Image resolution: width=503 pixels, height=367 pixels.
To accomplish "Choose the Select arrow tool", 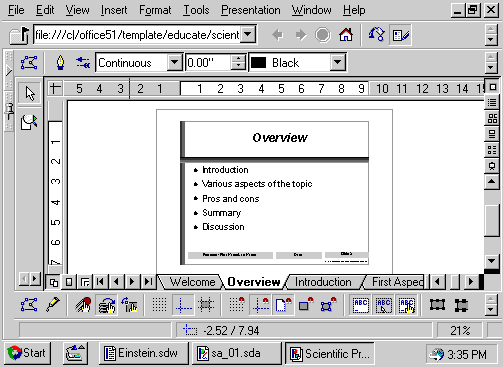I will point(30,93).
